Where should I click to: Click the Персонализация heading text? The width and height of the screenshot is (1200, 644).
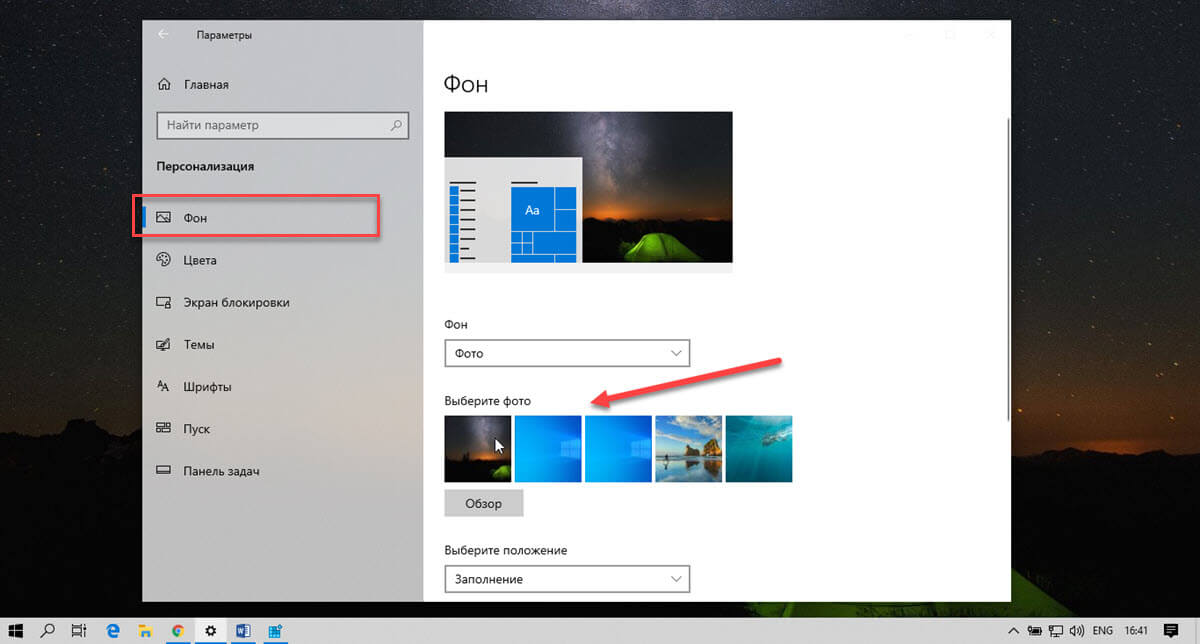coord(205,166)
